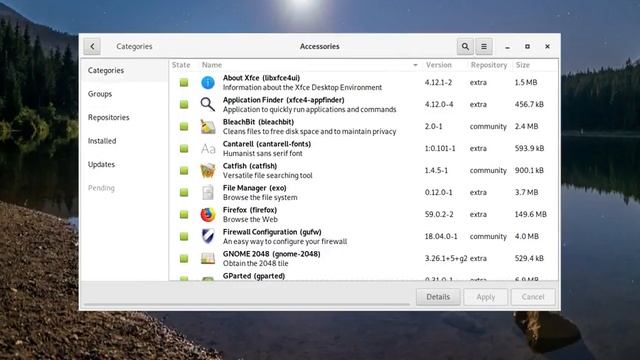The height and width of the screenshot is (360, 640).
Task: Toggle state box for Cantarell
Action: point(184,149)
